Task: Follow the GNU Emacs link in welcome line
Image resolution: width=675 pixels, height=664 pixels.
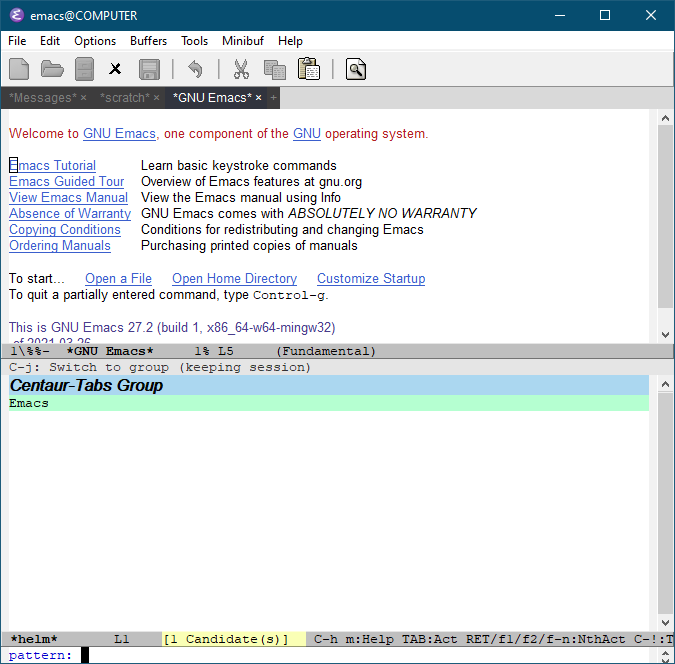Action: (119, 133)
